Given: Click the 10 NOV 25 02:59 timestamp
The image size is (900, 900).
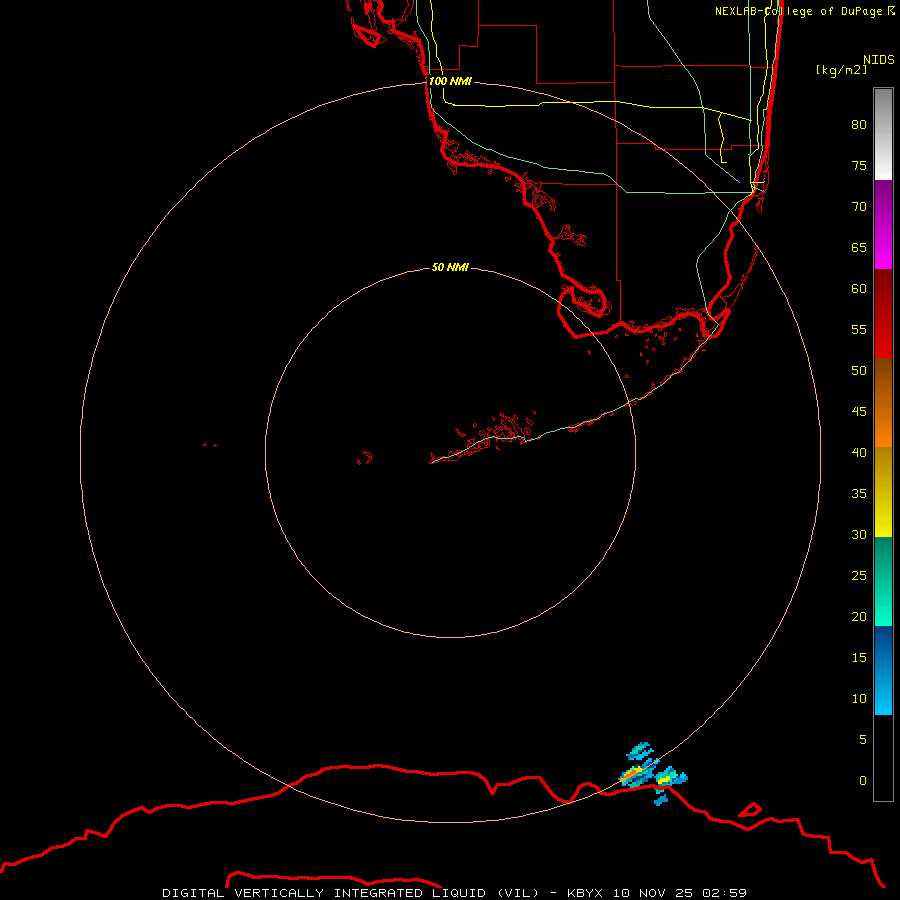Looking at the screenshot, I should point(680,893).
